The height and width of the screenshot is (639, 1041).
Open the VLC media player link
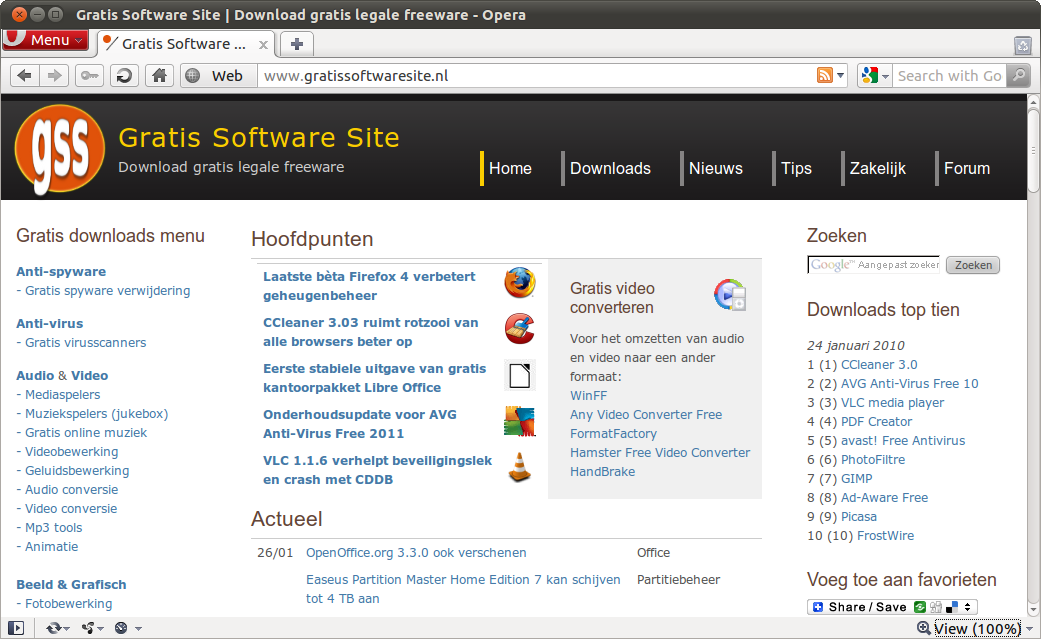pos(892,403)
